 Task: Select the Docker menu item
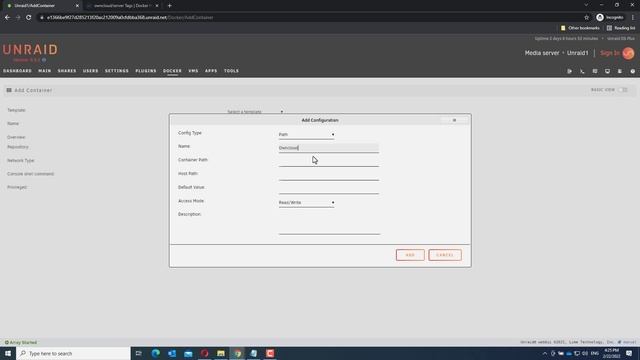coord(172,71)
